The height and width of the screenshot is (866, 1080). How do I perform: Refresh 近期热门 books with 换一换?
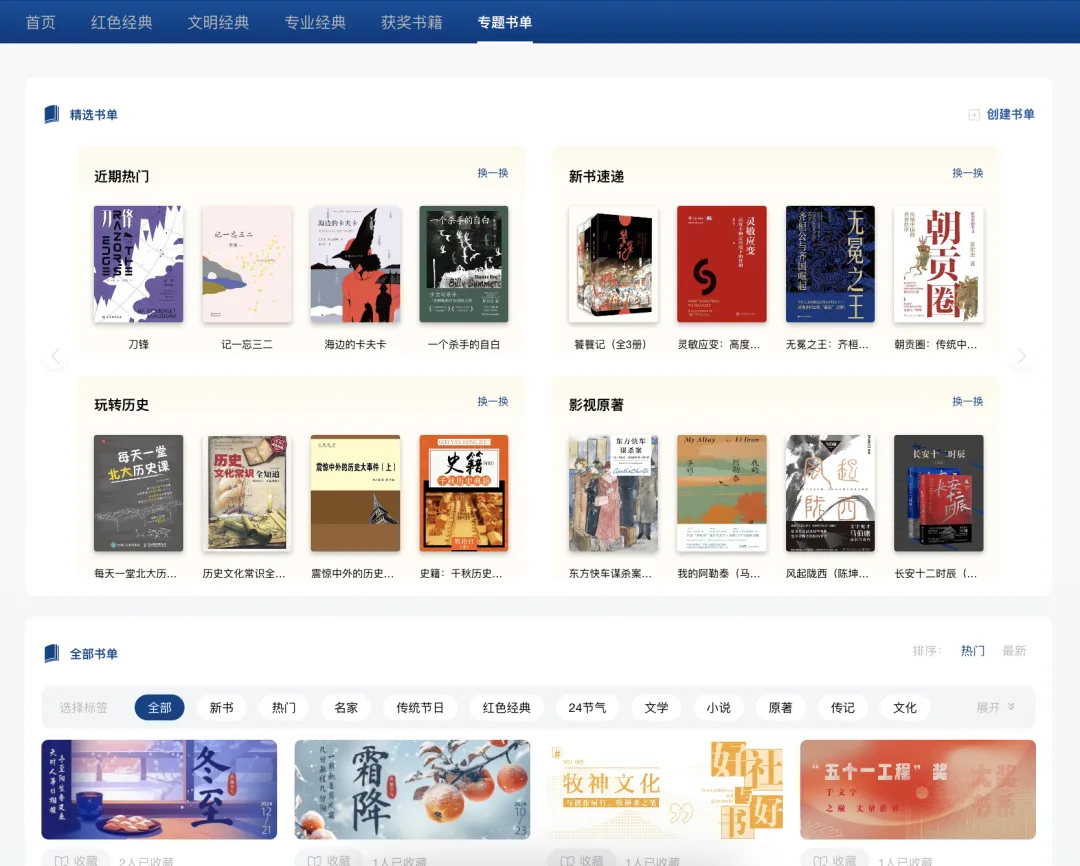[492, 173]
